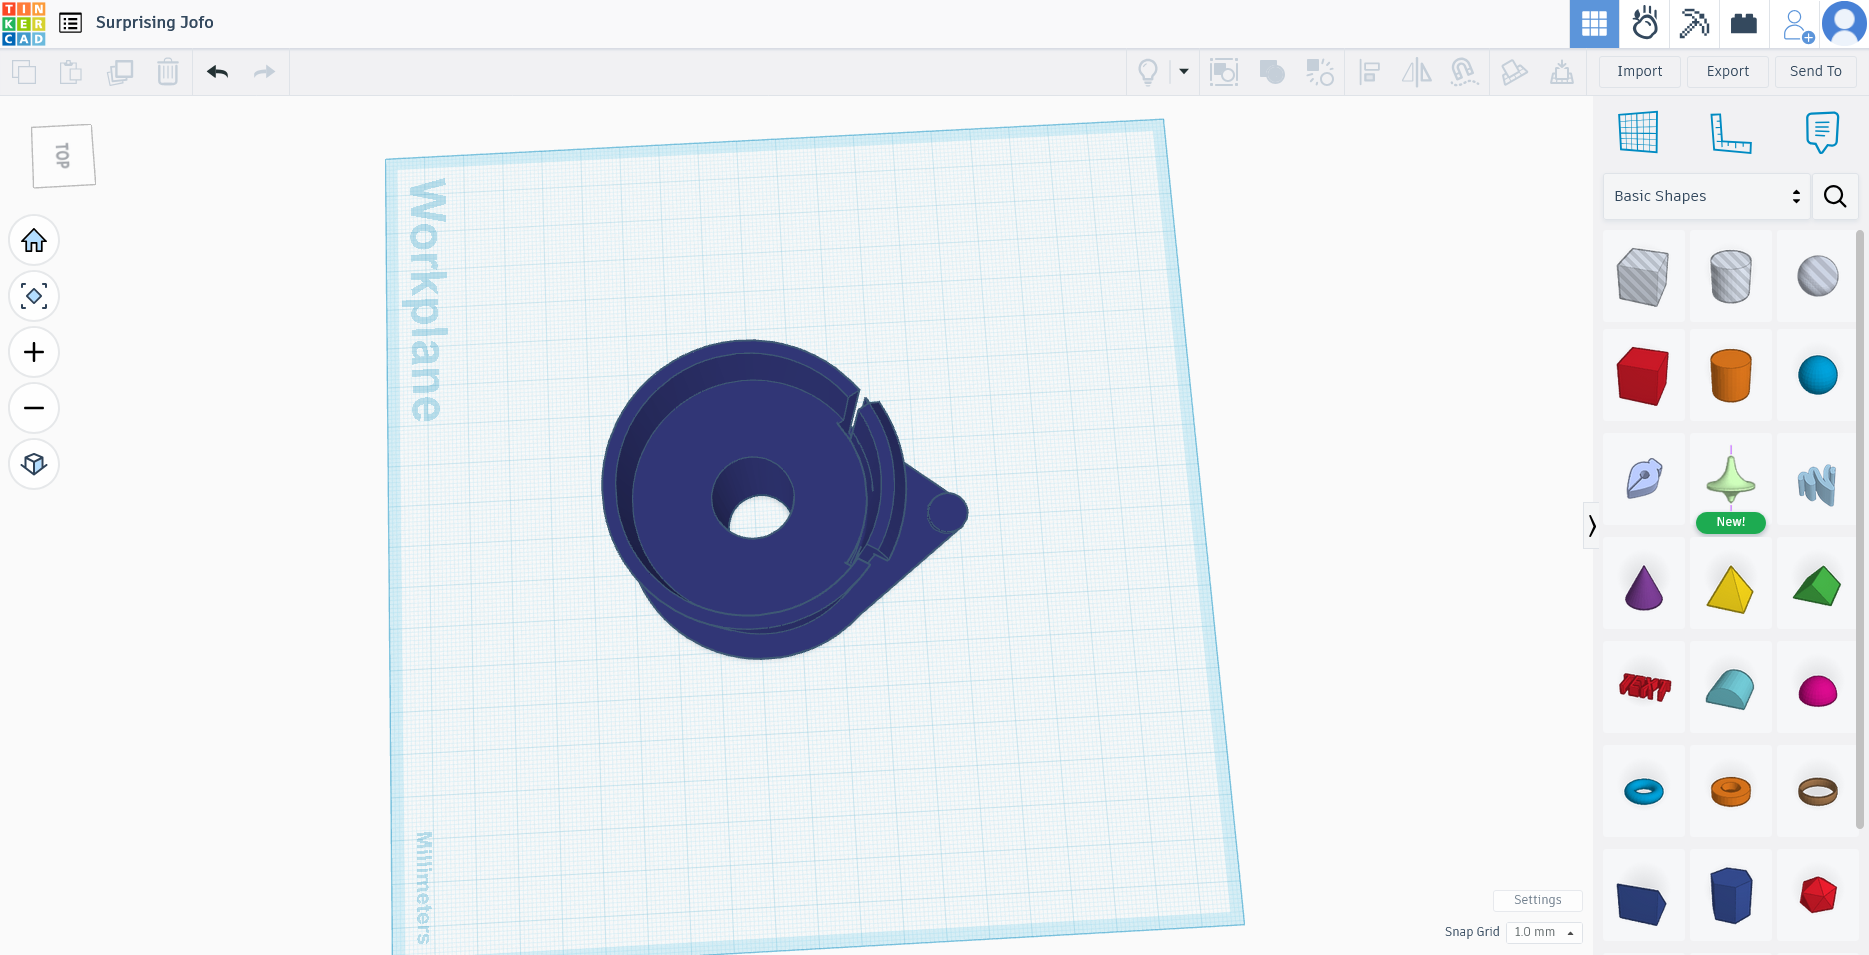The height and width of the screenshot is (955, 1869).
Task: Pick the orange Cylinder shape
Action: 1731,376
